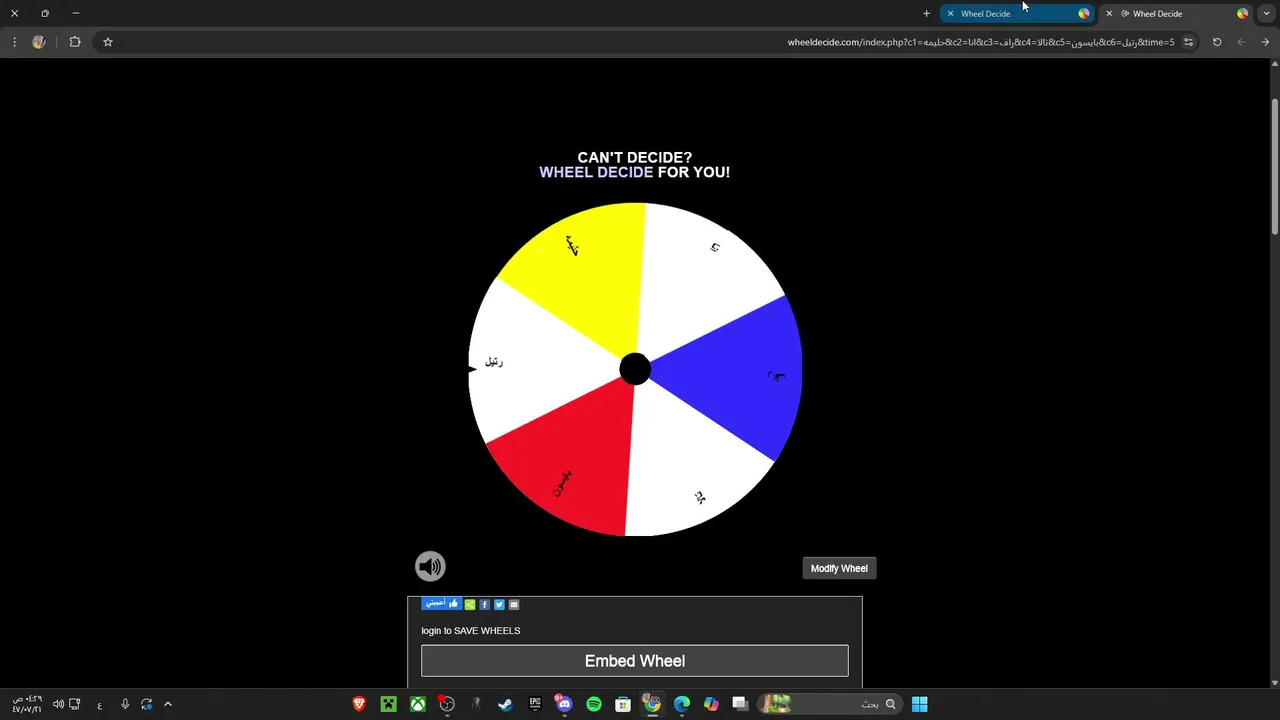Image resolution: width=1280 pixels, height=720 pixels.
Task: Reload the page
Action: tap(1217, 42)
